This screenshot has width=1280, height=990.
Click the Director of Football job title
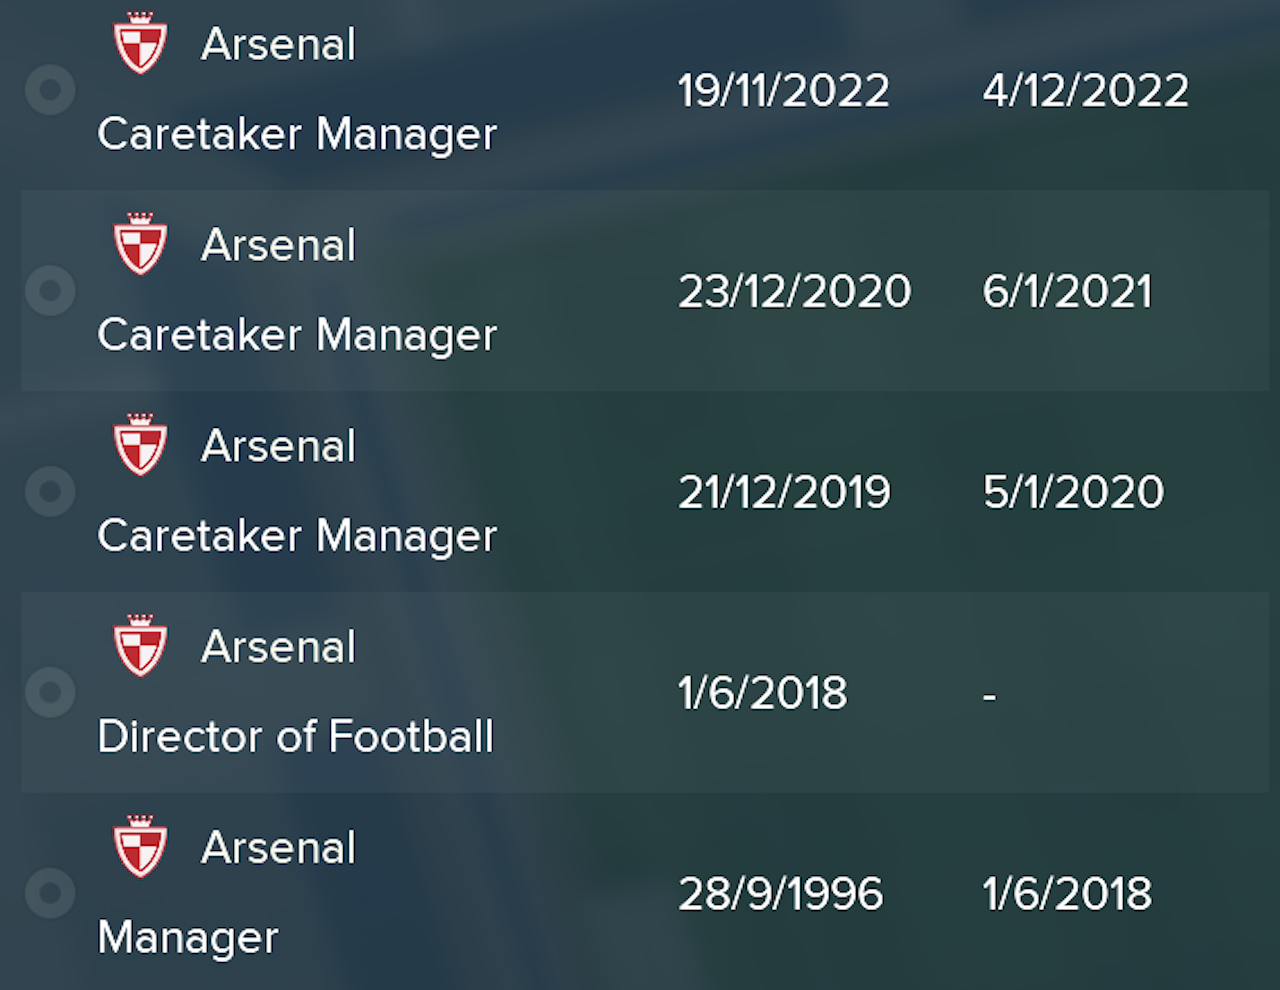pyautogui.click(x=296, y=737)
